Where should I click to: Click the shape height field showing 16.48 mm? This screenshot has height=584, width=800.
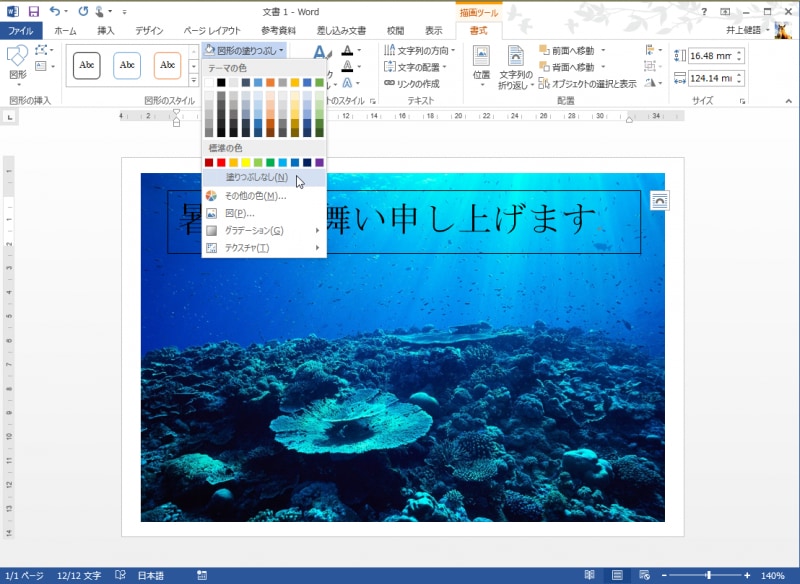pyautogui.click(x=715, y=56)
